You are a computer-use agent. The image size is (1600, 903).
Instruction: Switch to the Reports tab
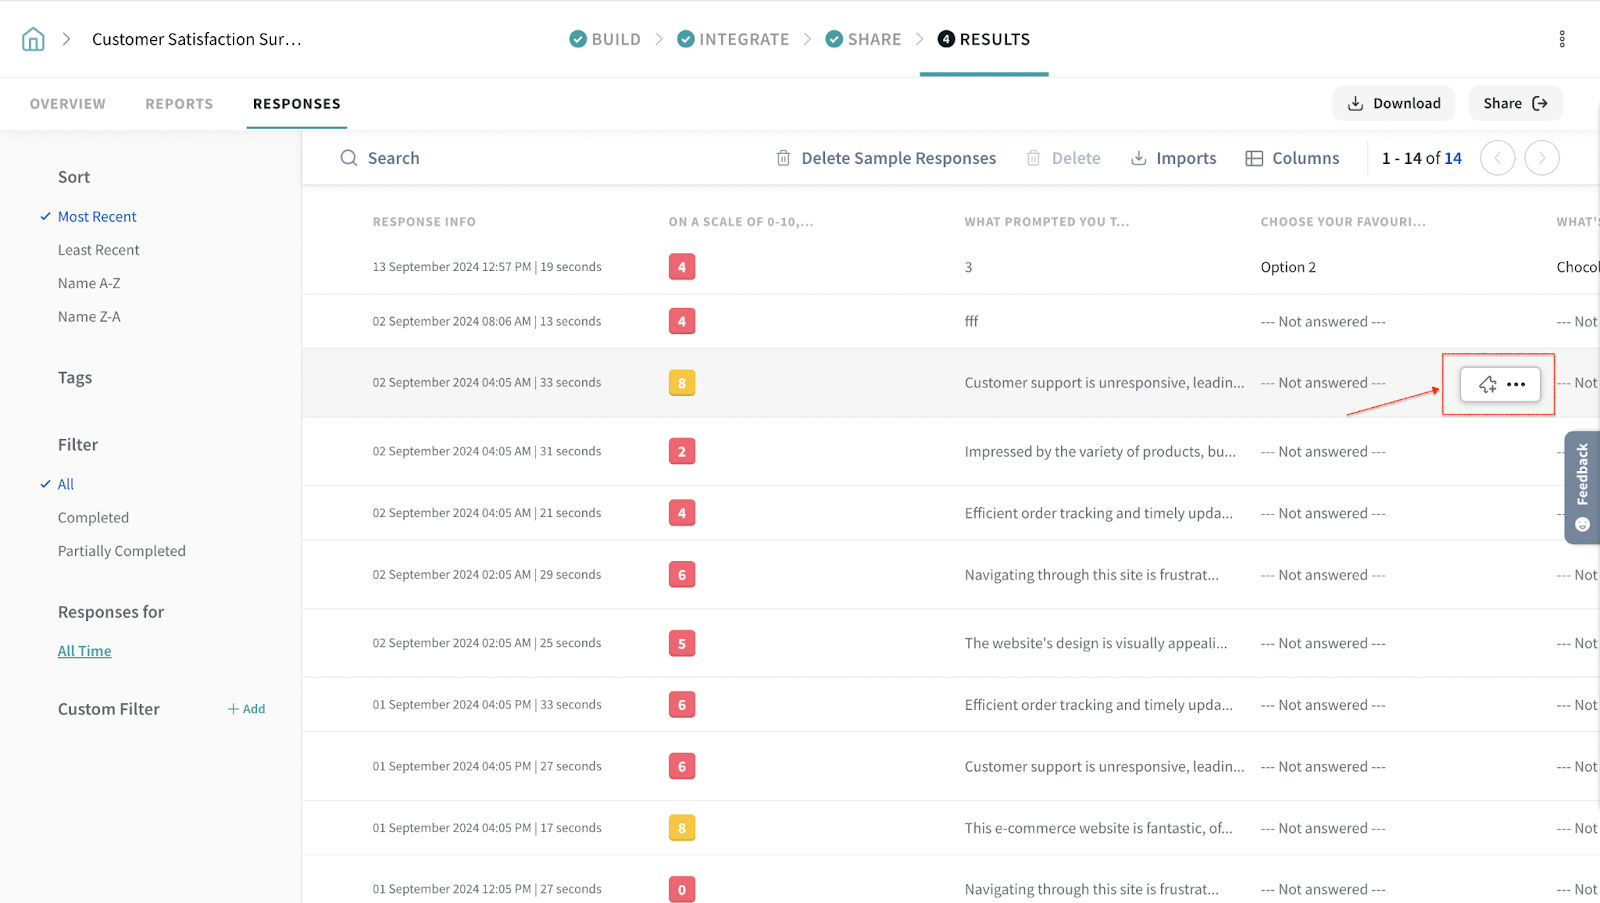pyautogui.click(x=179, y=104)
